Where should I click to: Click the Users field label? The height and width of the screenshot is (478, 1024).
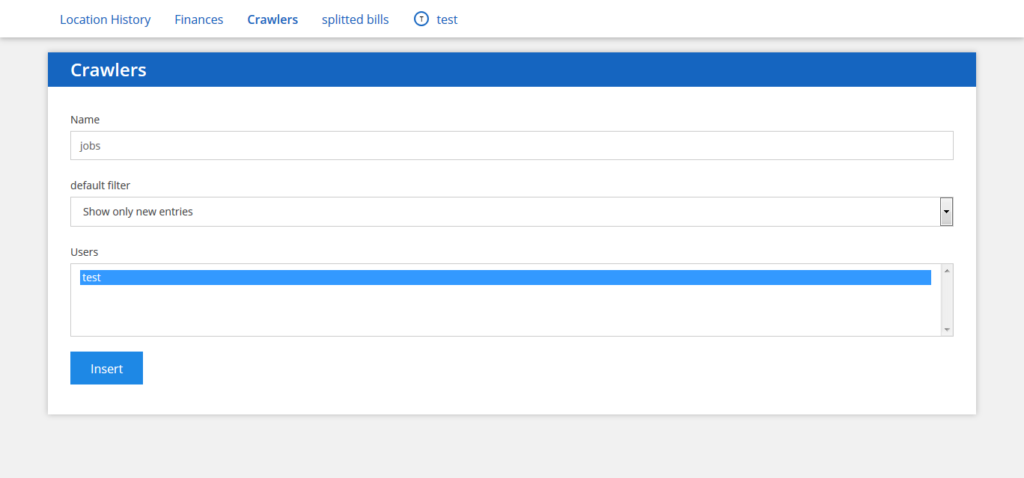coord(84,251)
